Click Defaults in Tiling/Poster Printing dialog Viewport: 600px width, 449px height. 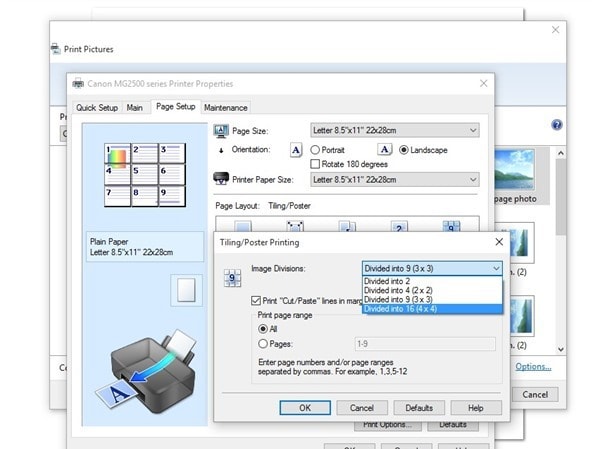click(x=419, y=408)
